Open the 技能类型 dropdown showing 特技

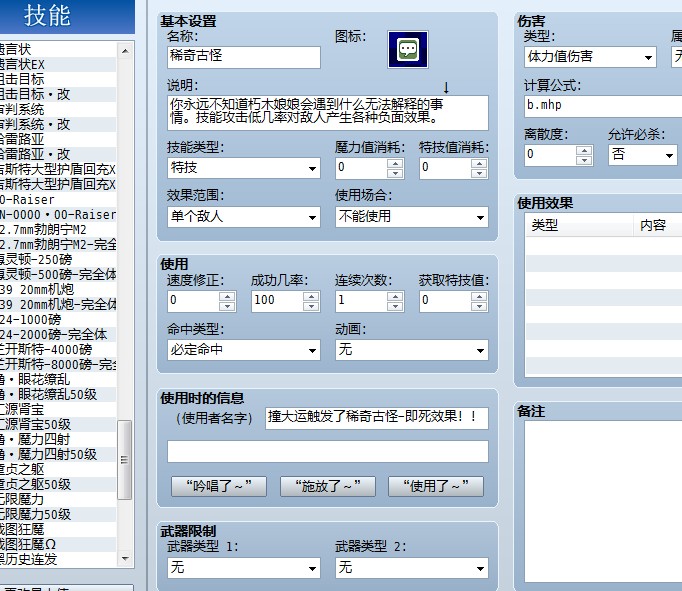(244, 168)
